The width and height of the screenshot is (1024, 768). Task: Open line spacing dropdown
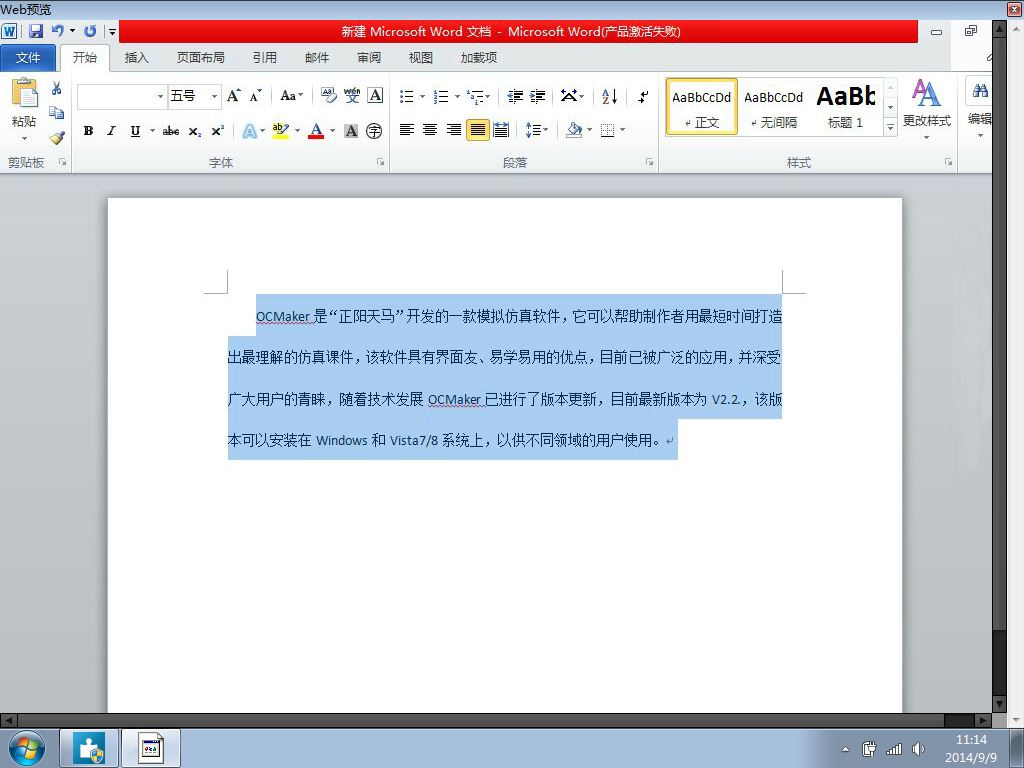[537, 130]
